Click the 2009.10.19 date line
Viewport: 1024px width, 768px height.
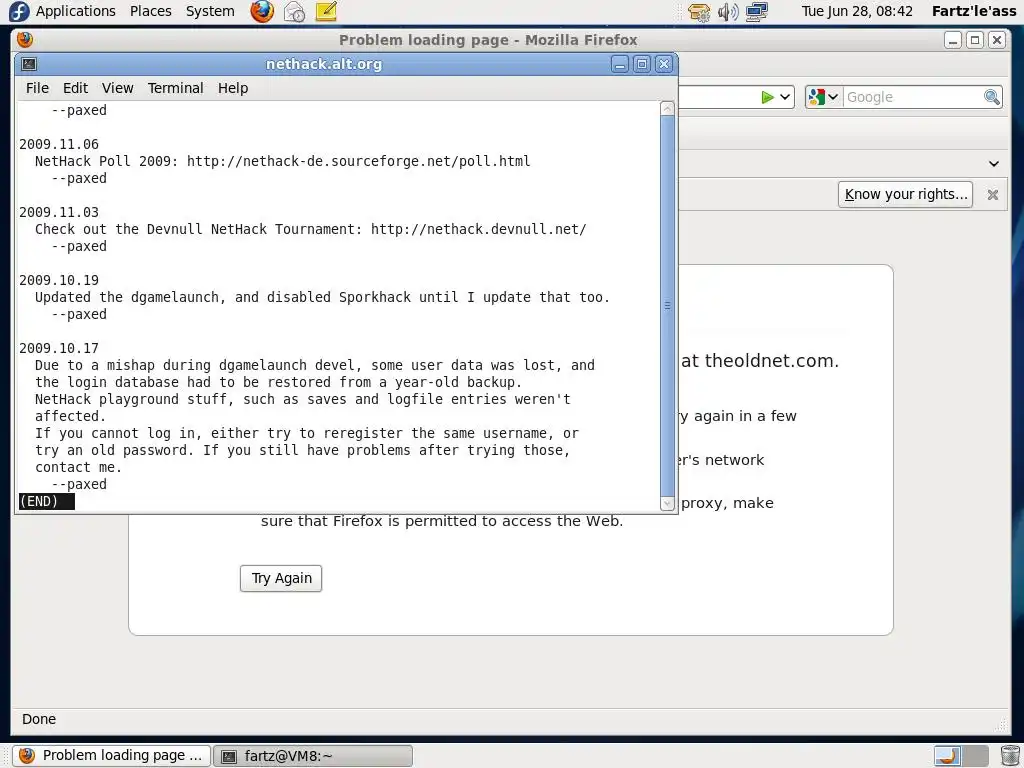click(x=59, y=280)
